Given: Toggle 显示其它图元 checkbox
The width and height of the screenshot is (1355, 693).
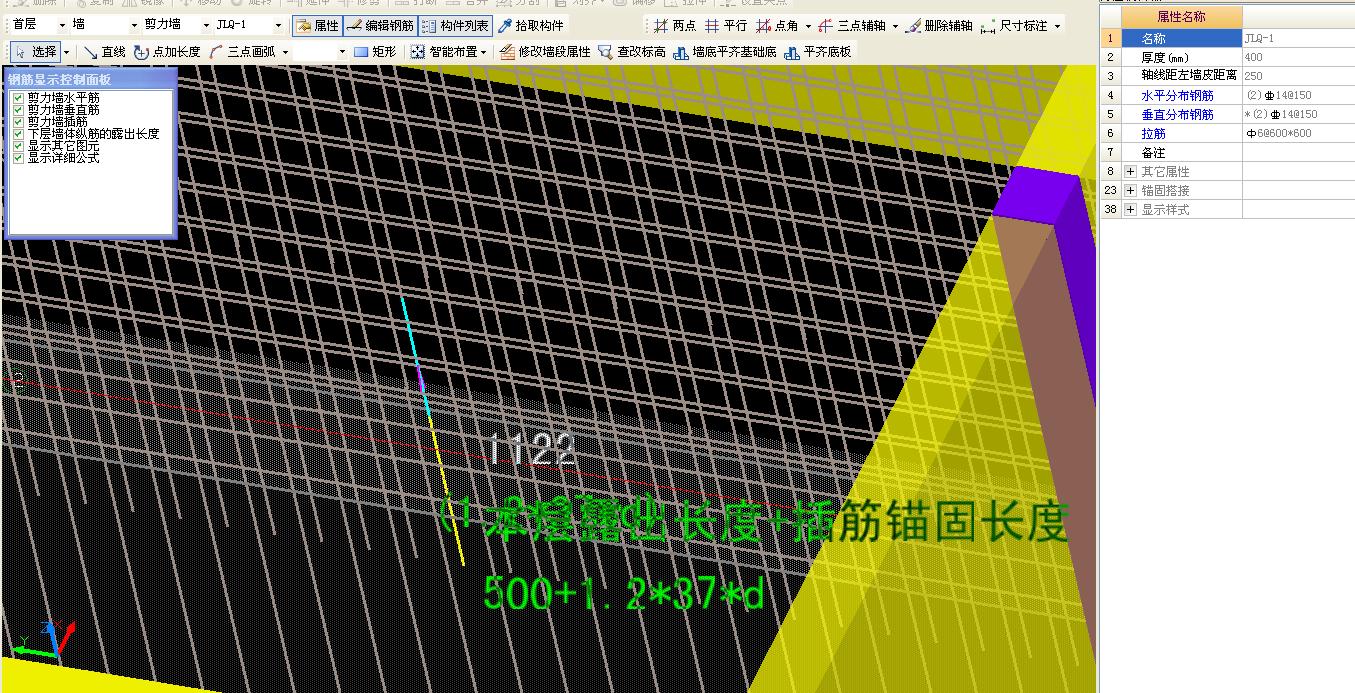Looking at the screenshot, I should (x=18, y=146).
